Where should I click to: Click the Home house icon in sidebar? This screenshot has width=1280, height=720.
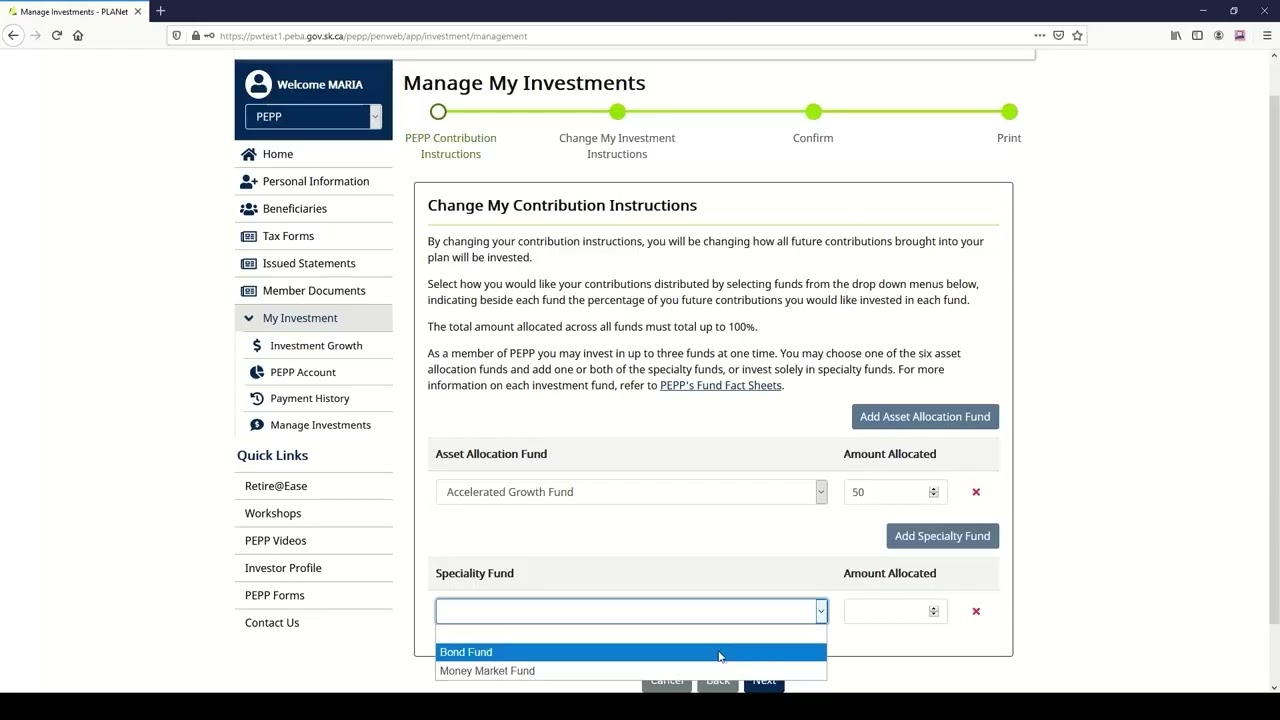point(249,154)
